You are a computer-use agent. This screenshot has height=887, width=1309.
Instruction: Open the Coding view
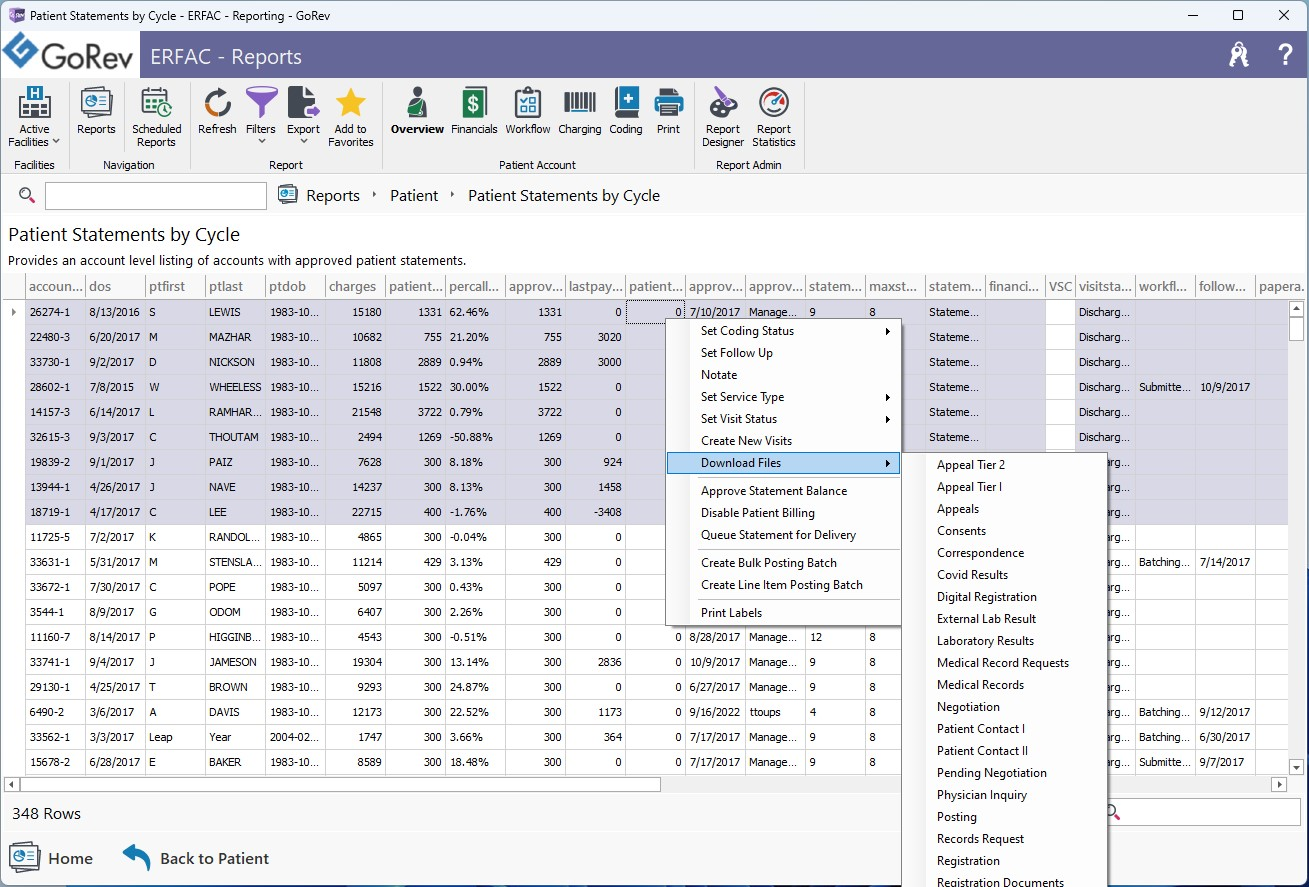pyautogui.click(x=626, y=111)
